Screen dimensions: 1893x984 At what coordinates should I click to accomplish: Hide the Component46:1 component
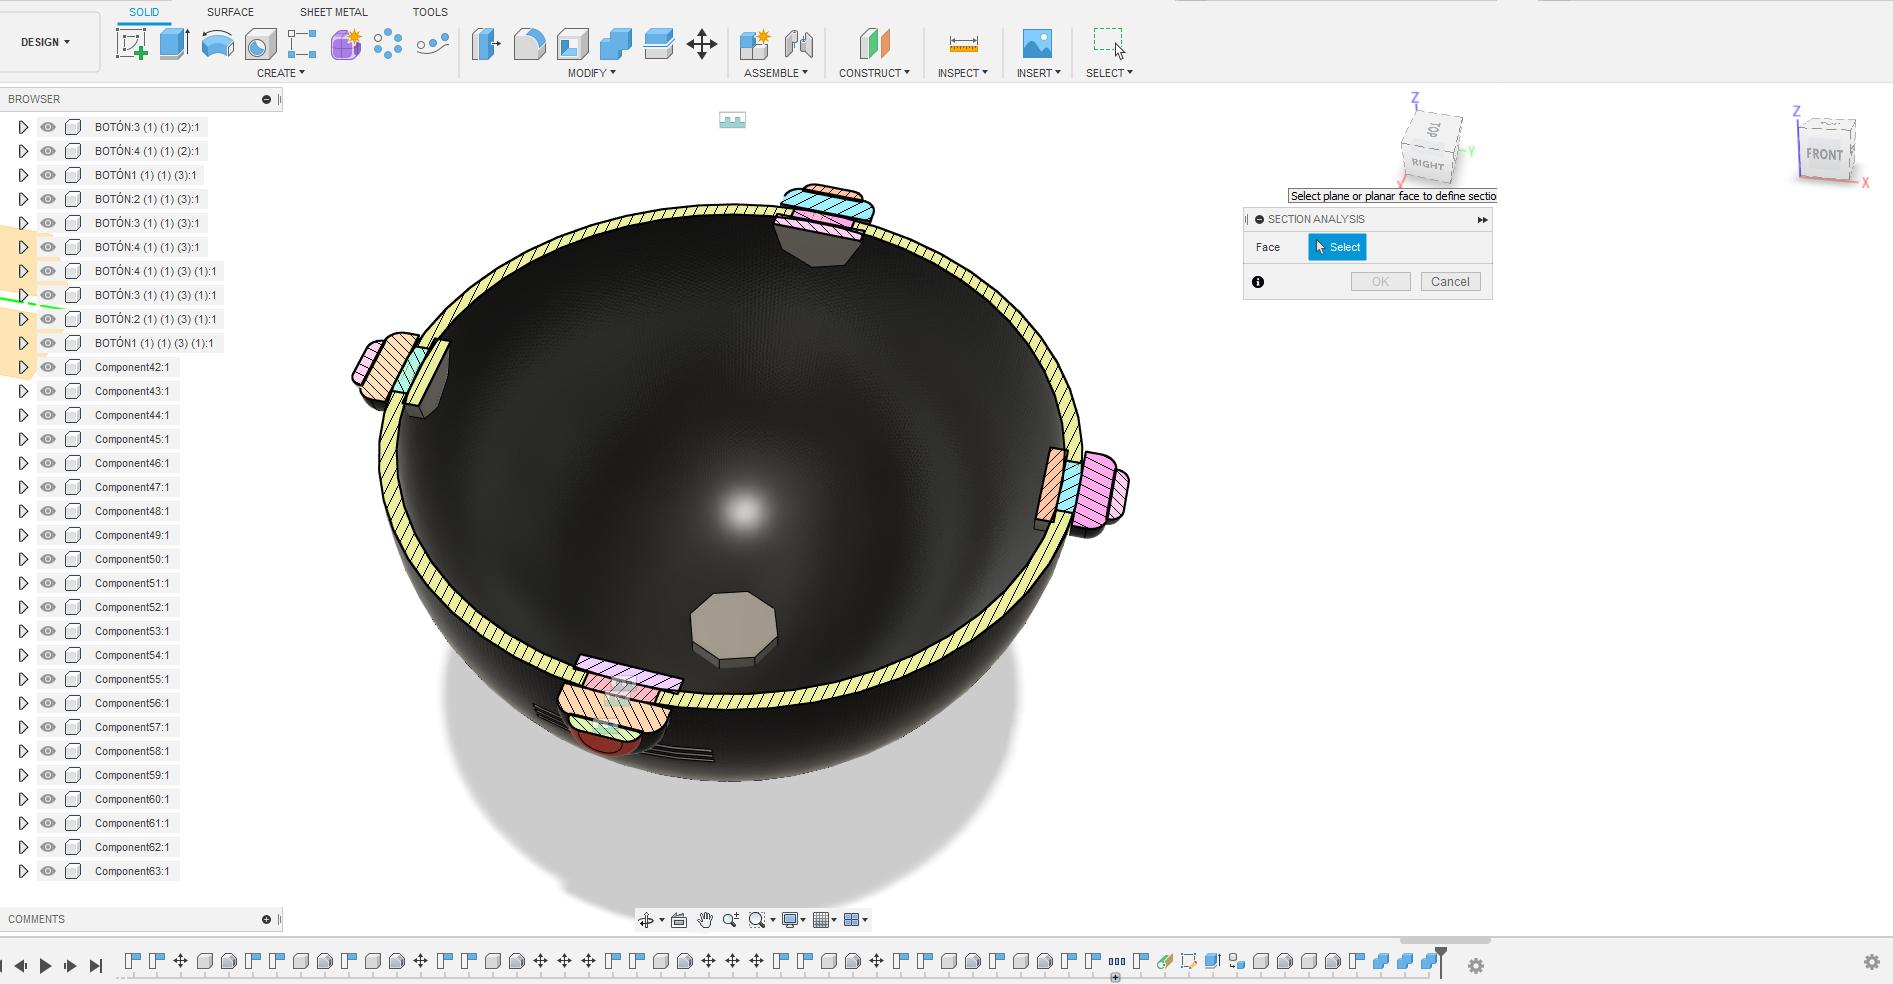[48, 463]
